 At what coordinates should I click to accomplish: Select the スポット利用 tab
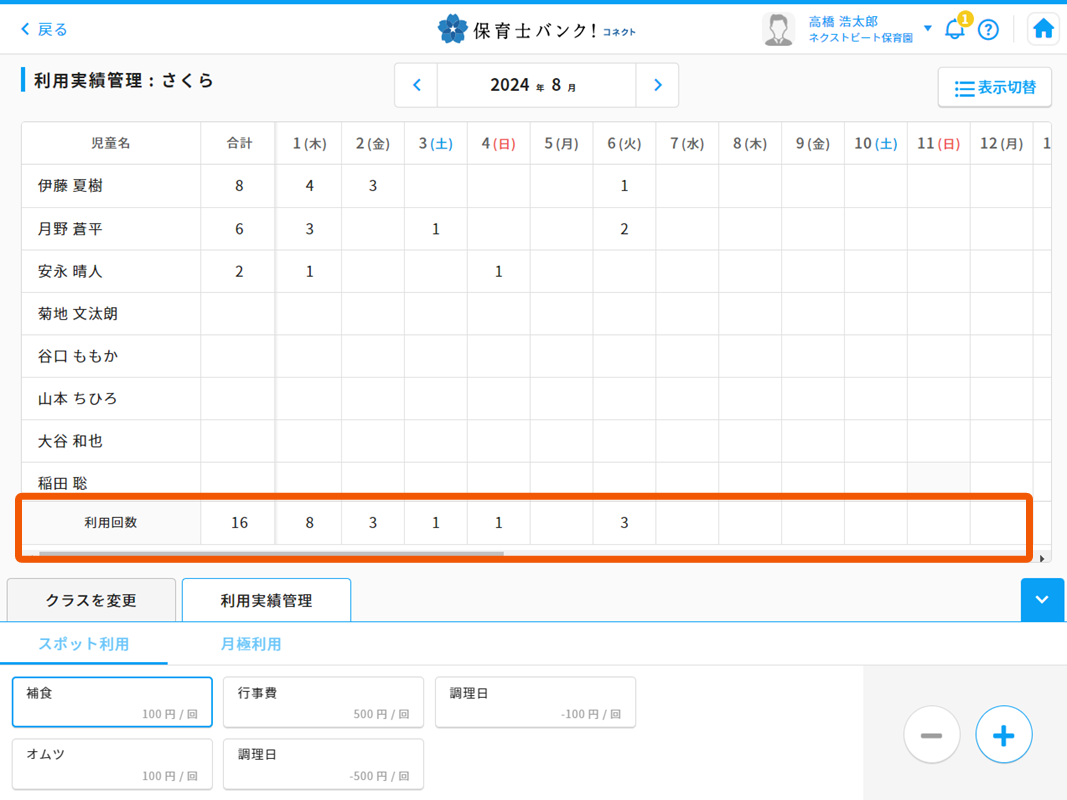[x=83, y=645]
